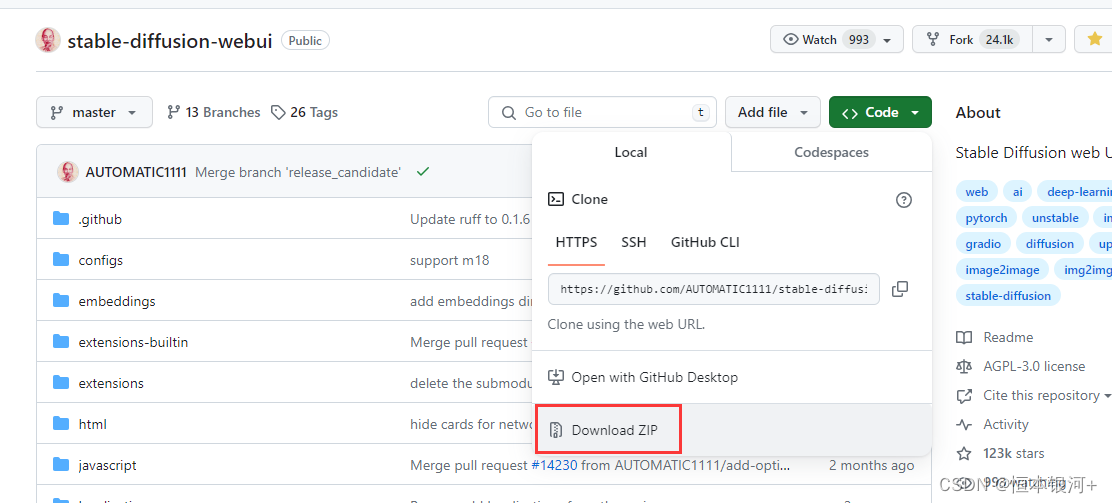Select the SSH clone option
This screenshot has width=1112, height=503.
(634, 242)
